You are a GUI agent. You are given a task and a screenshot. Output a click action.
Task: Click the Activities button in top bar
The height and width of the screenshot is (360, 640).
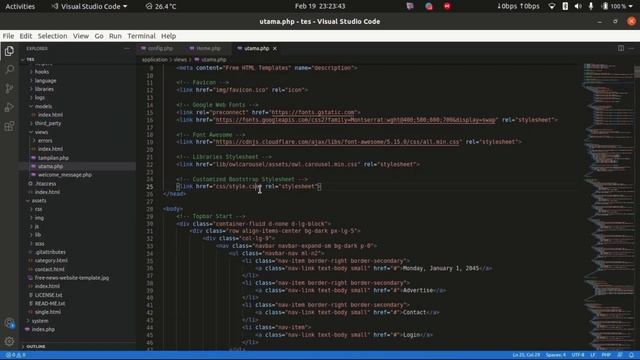[20, 6]
